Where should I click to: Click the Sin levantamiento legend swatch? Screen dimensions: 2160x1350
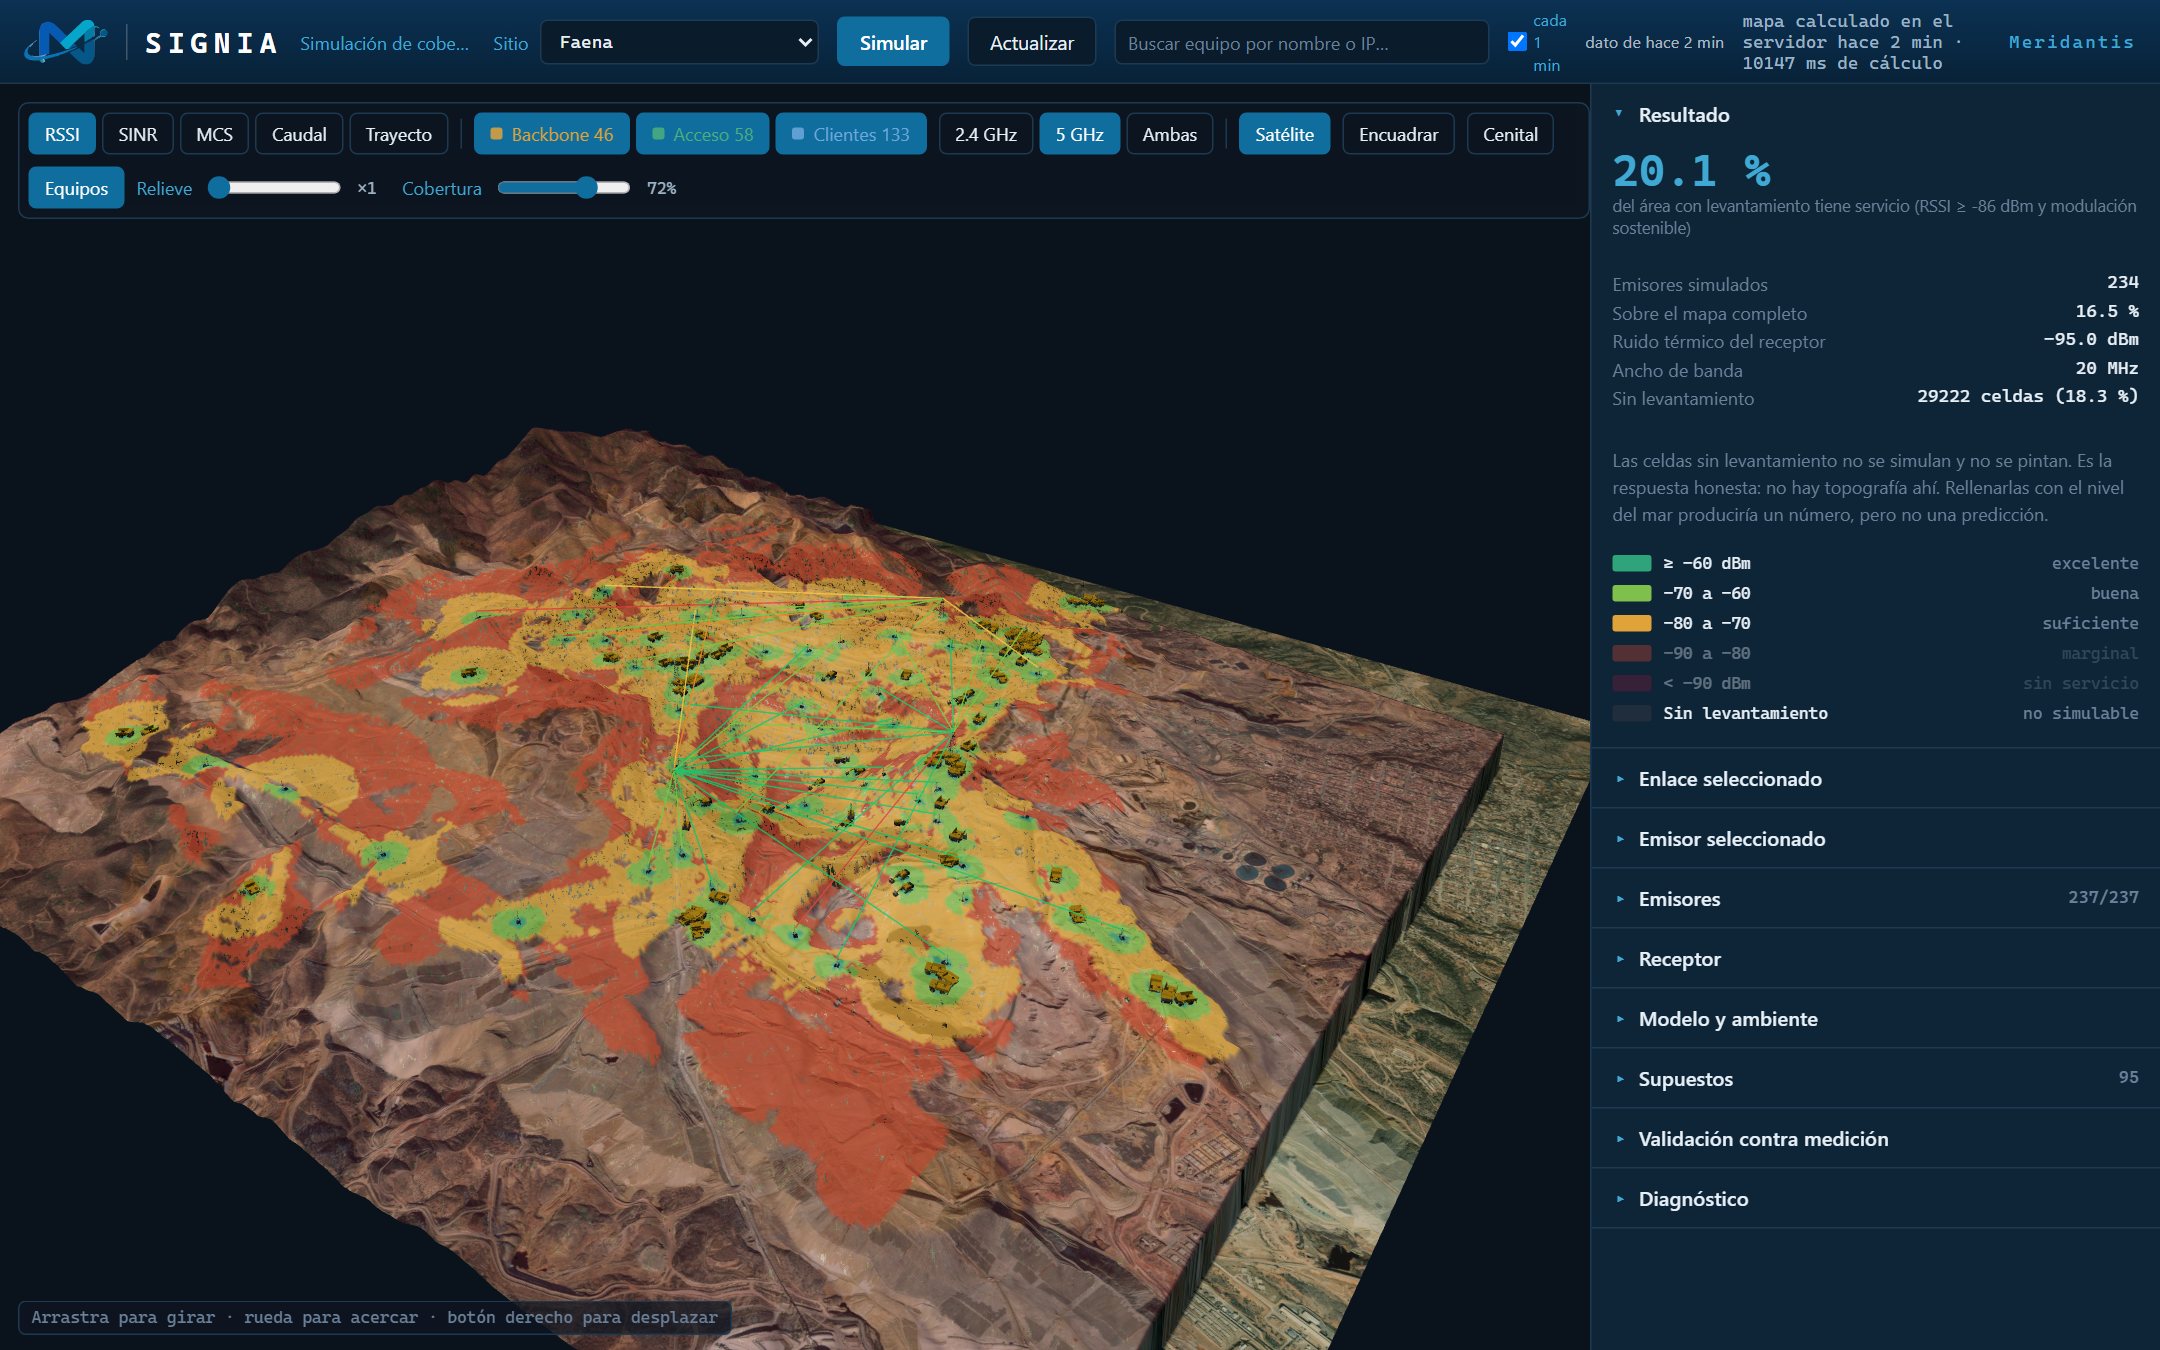tap(1631, 713)
